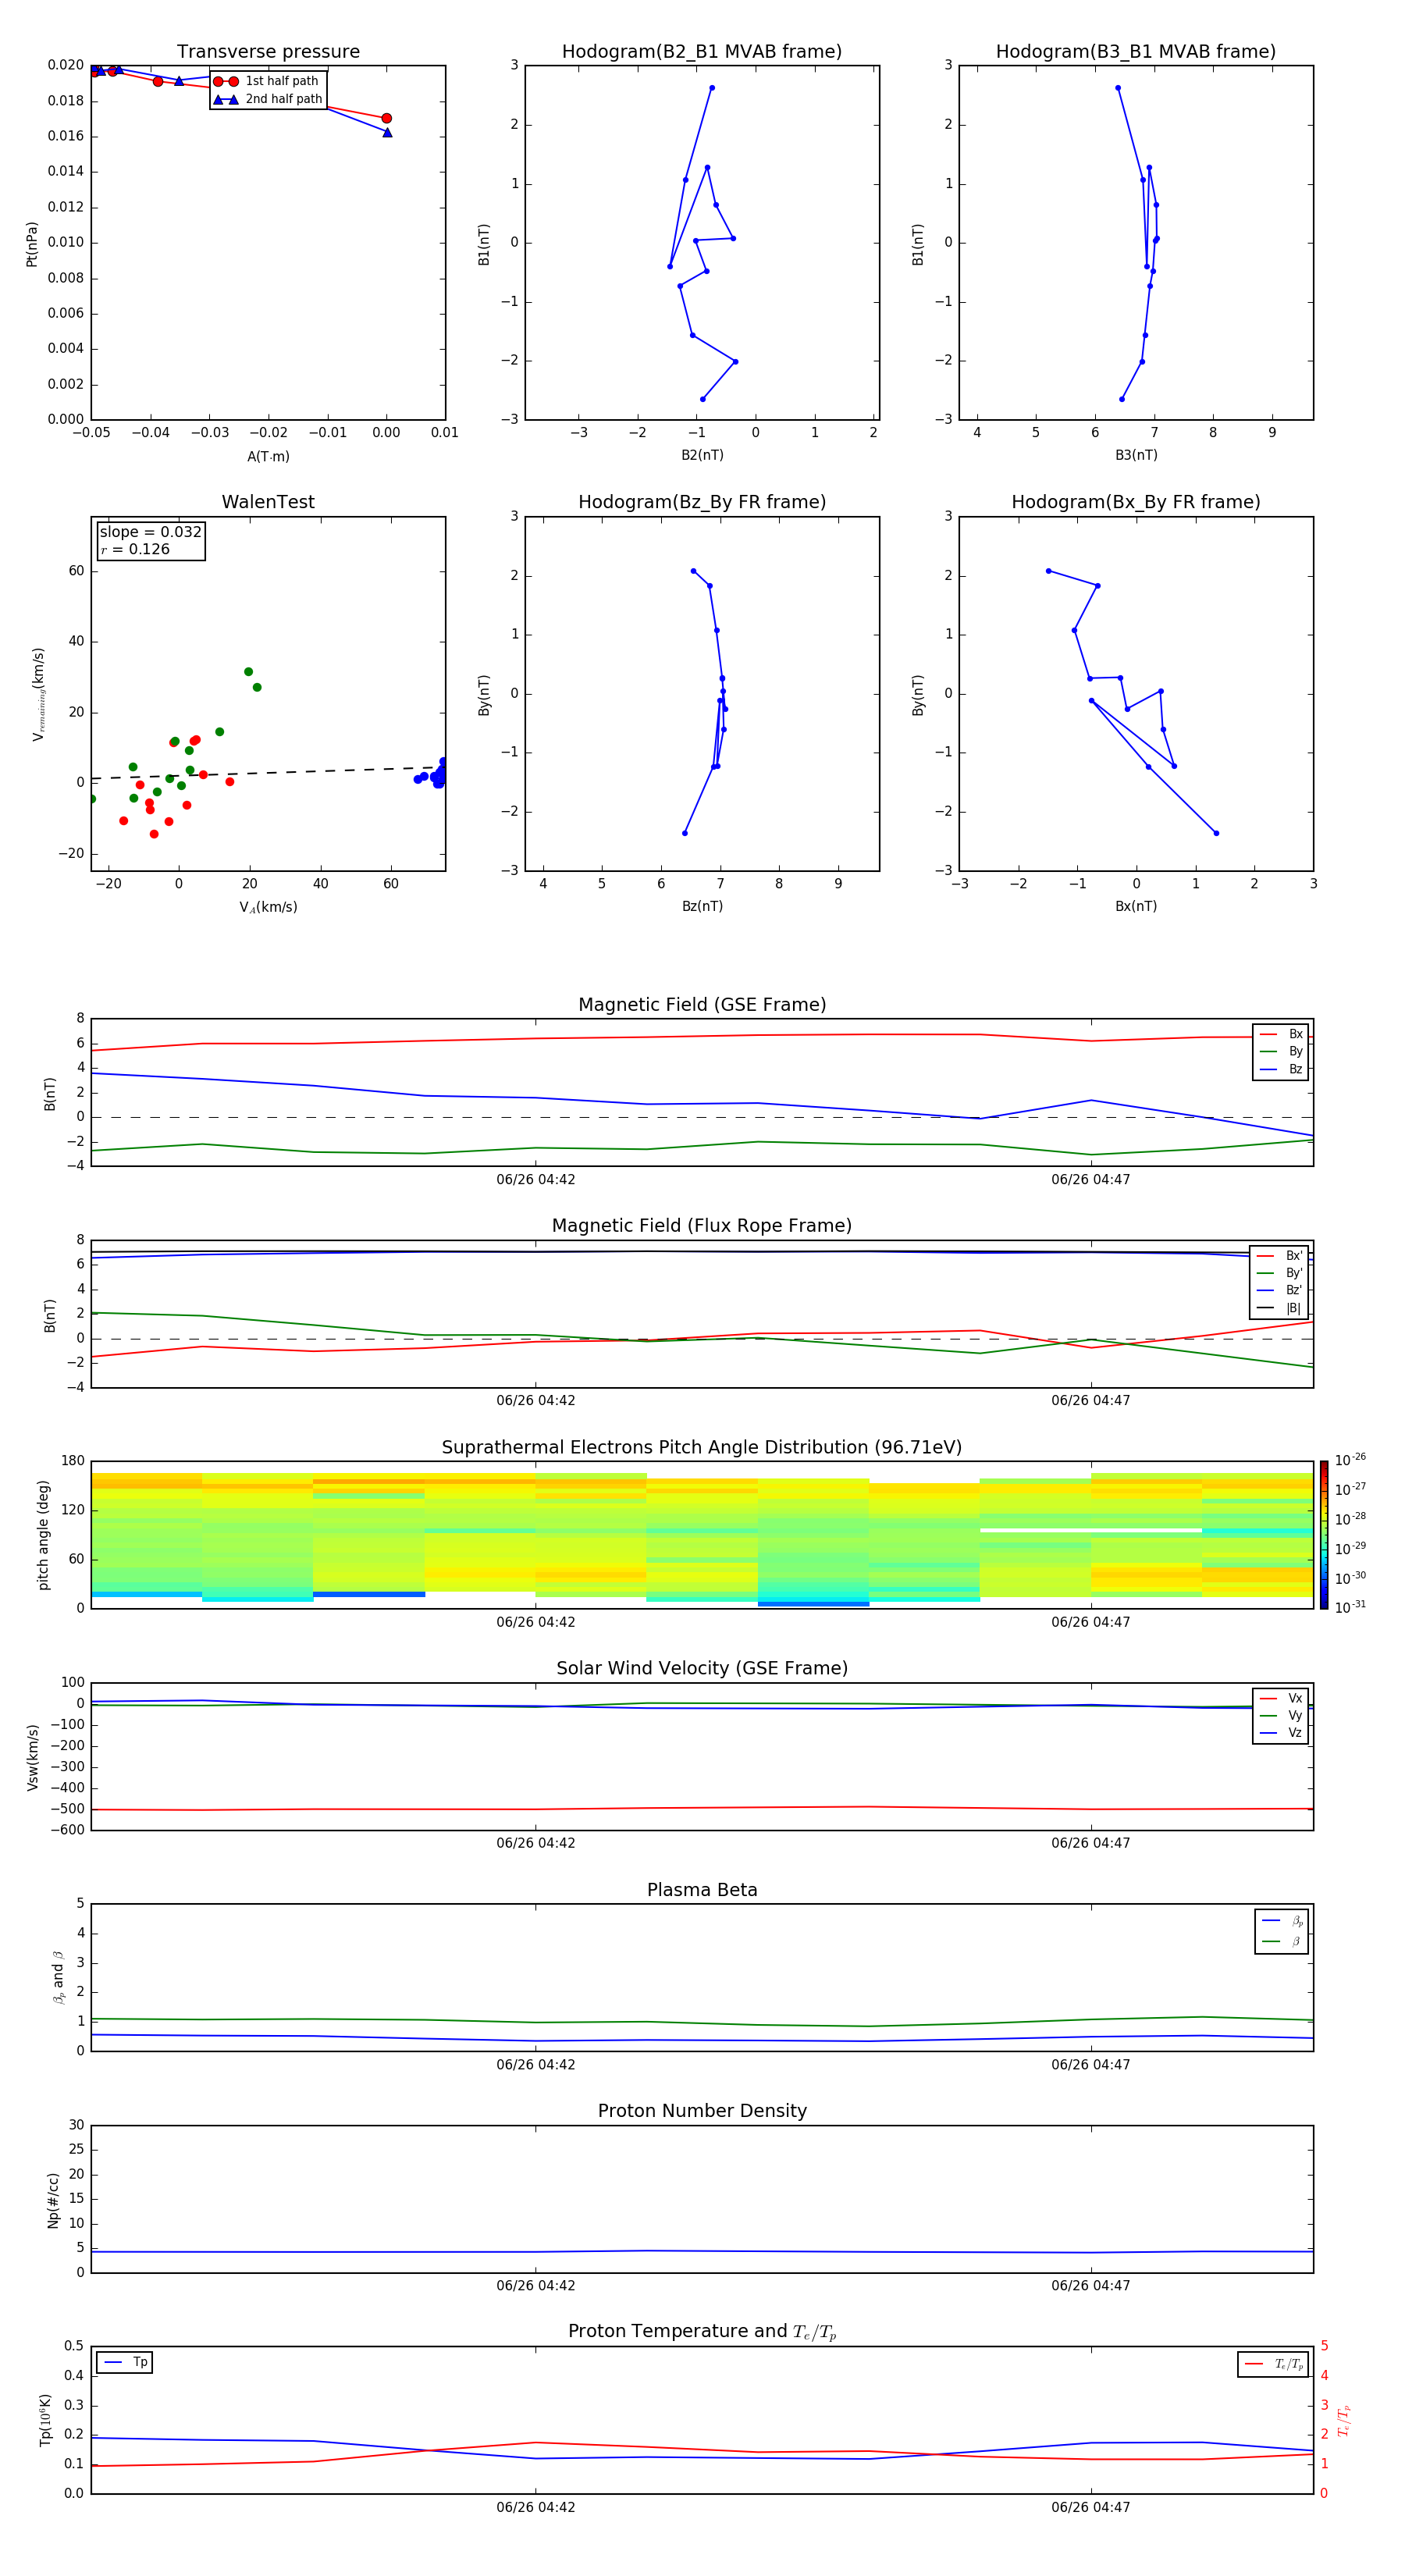Click the 'B2(nT)' x-axis label

click(x=702, y=455)
